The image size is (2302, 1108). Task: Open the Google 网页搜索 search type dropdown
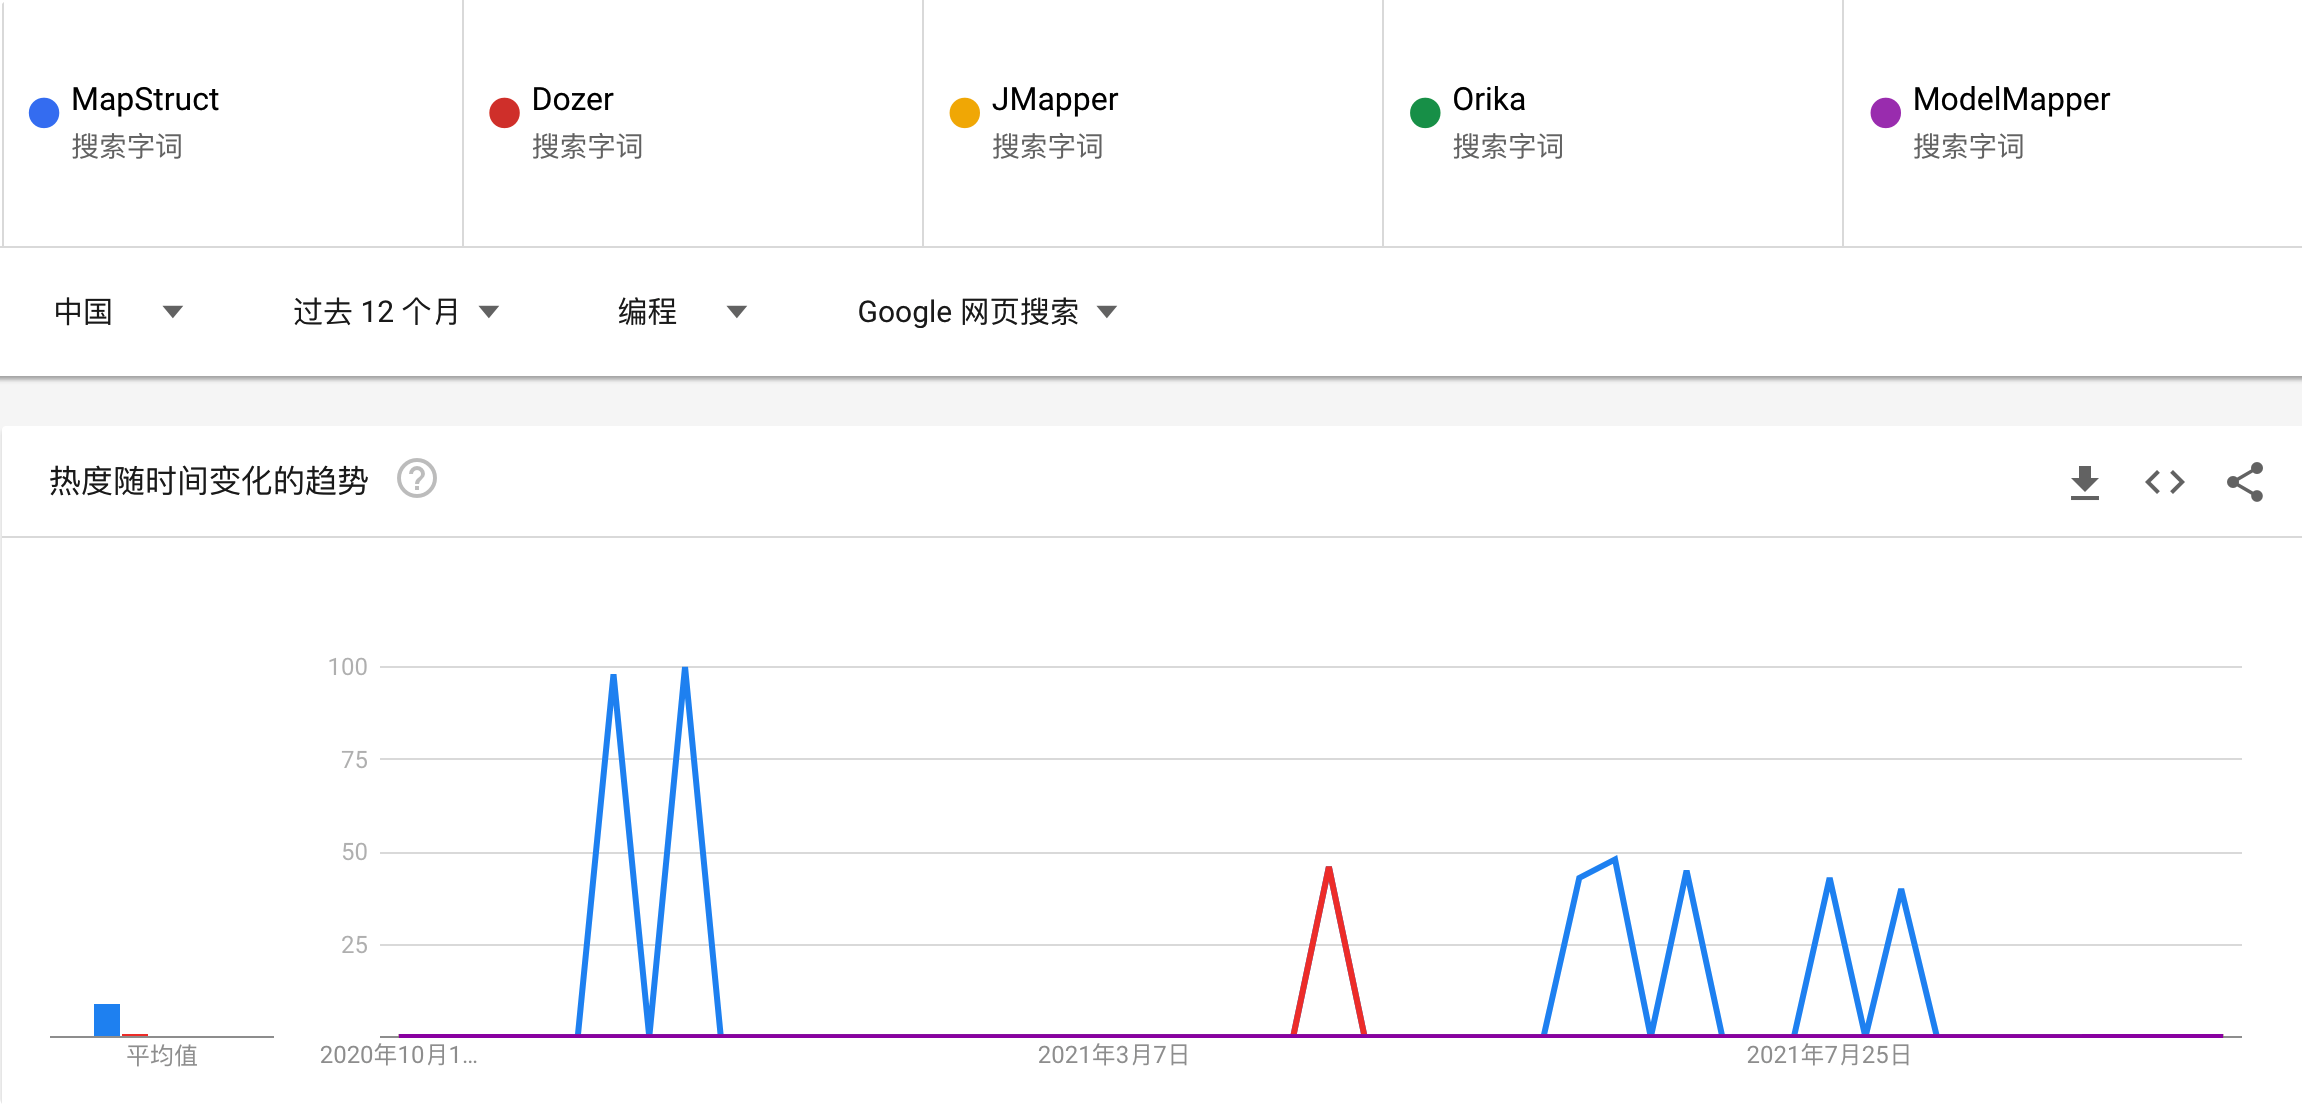(987, 312)
